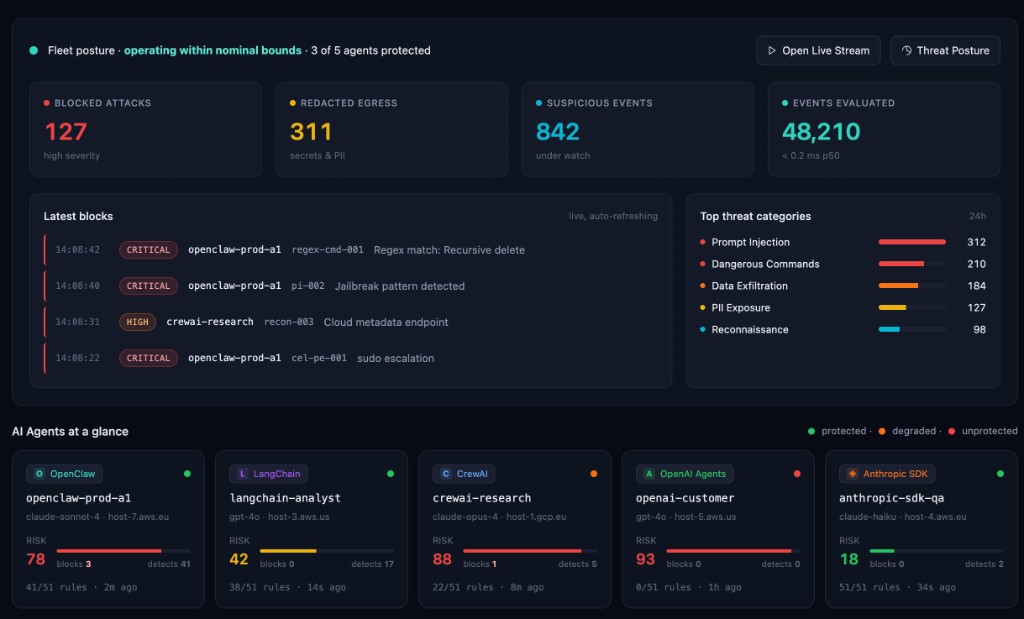The image size is (1024, 619).
Task: Open the Redacted Egress 311 card
Action: (391, 129)
